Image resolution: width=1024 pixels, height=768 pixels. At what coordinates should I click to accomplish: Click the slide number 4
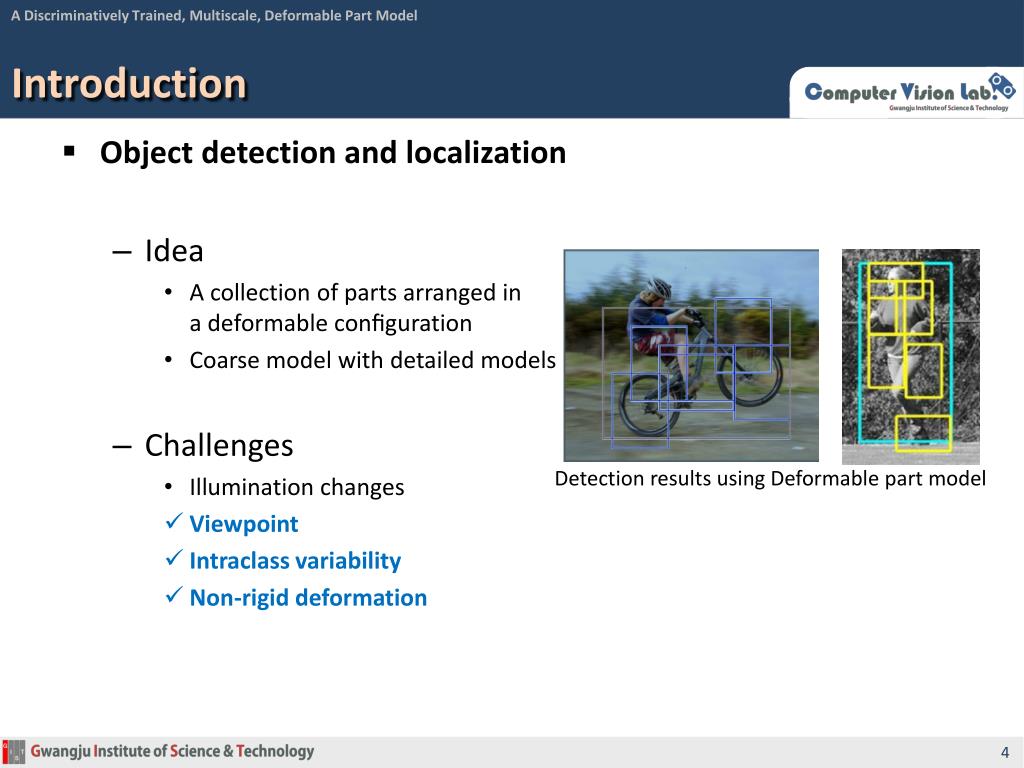pos(1005,752)
